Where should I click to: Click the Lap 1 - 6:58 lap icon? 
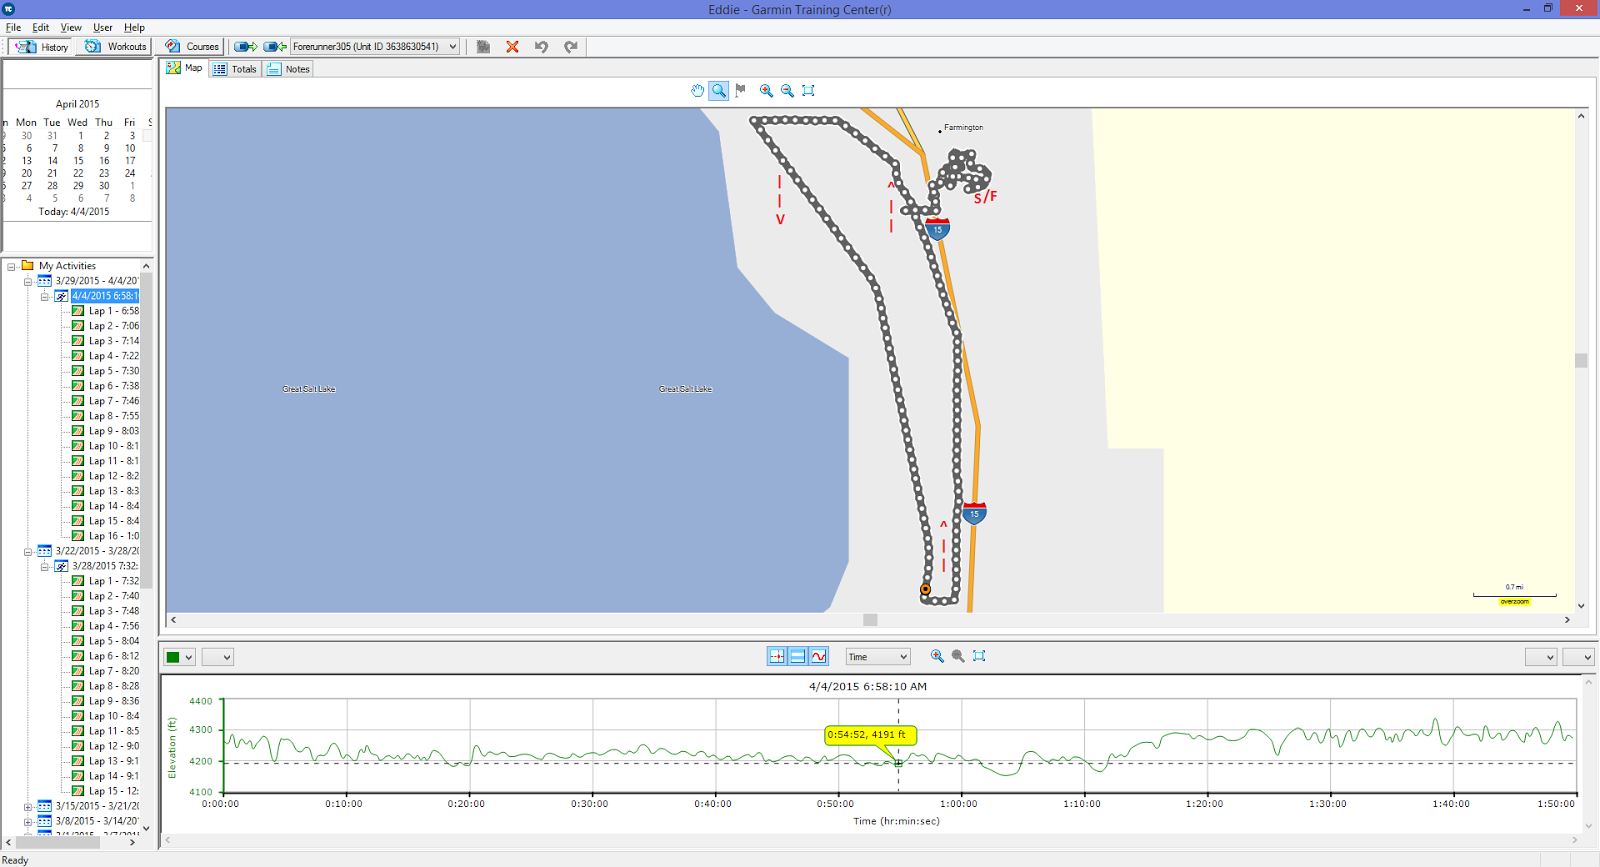[78, 311]
